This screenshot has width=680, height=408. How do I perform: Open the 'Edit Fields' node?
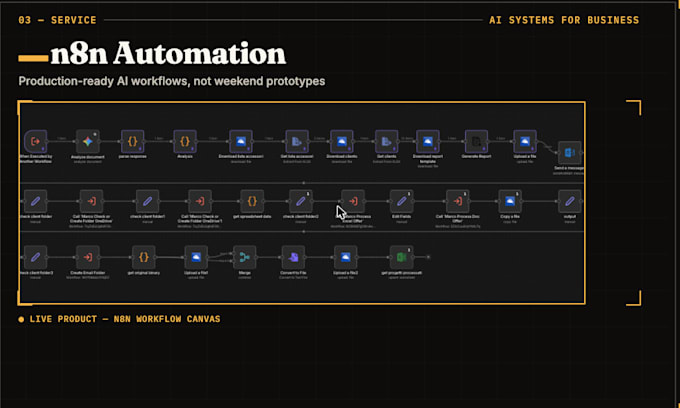click(x=402, y=201)
